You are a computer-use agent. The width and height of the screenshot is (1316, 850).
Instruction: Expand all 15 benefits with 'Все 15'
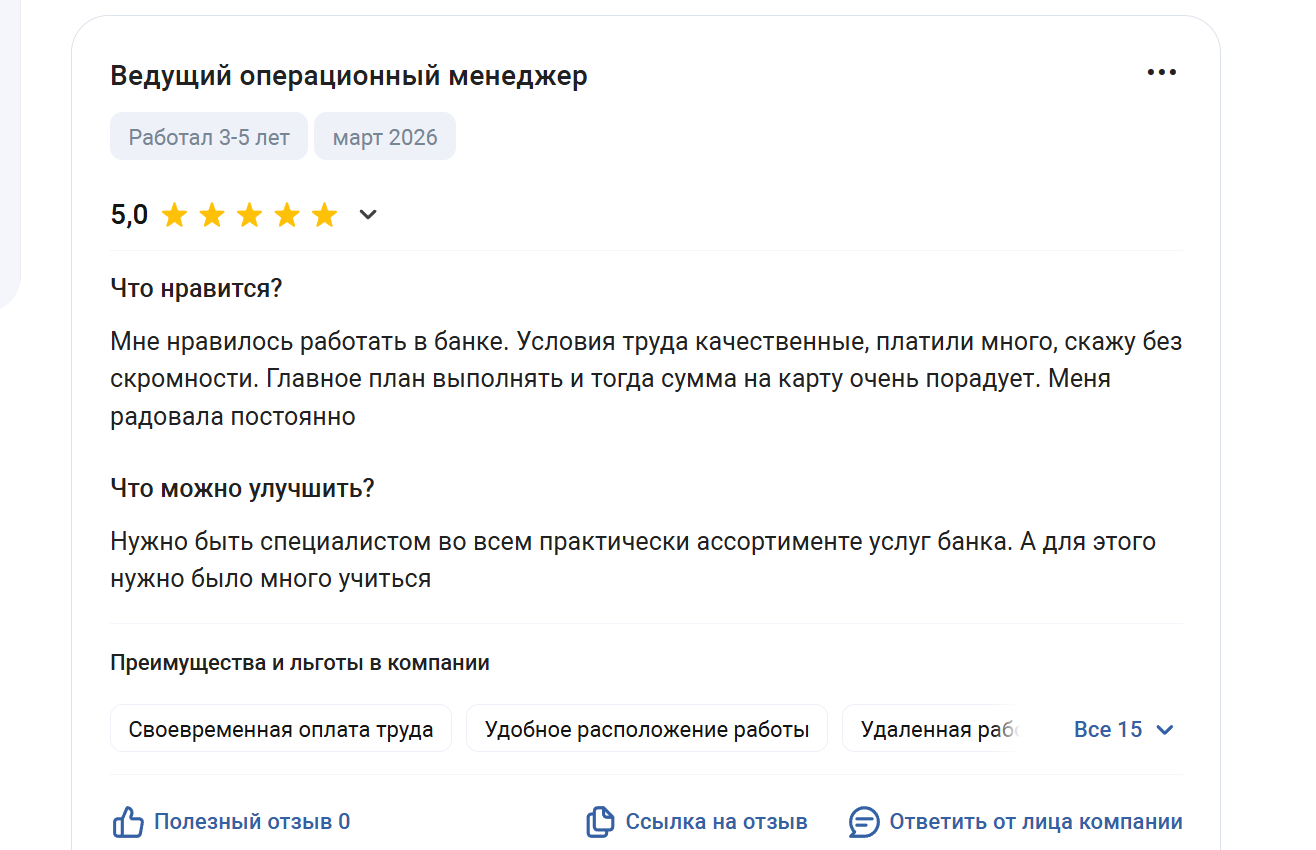pyautogui.click(x=1107, y=729)
